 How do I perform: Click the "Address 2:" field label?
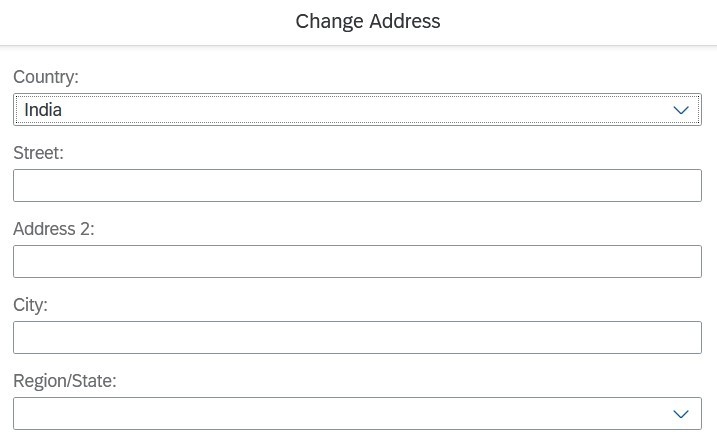point(54,229)
